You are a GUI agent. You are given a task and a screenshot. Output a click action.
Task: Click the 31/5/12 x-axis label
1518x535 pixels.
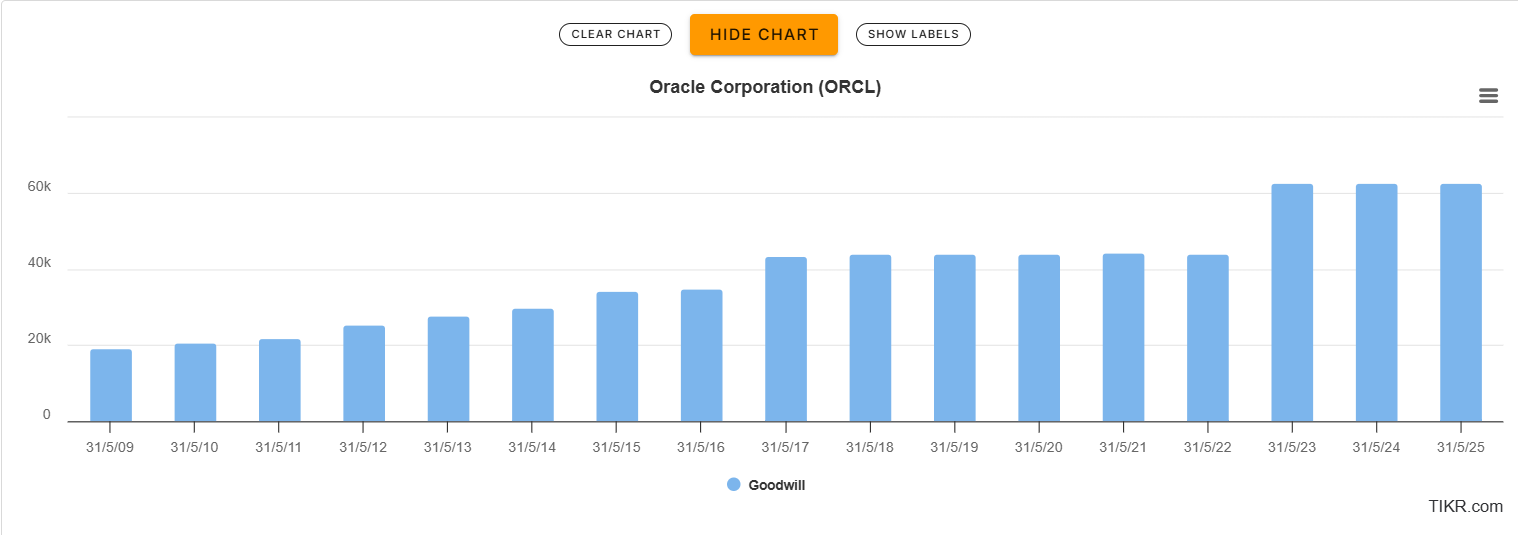(x=363, y=447)
